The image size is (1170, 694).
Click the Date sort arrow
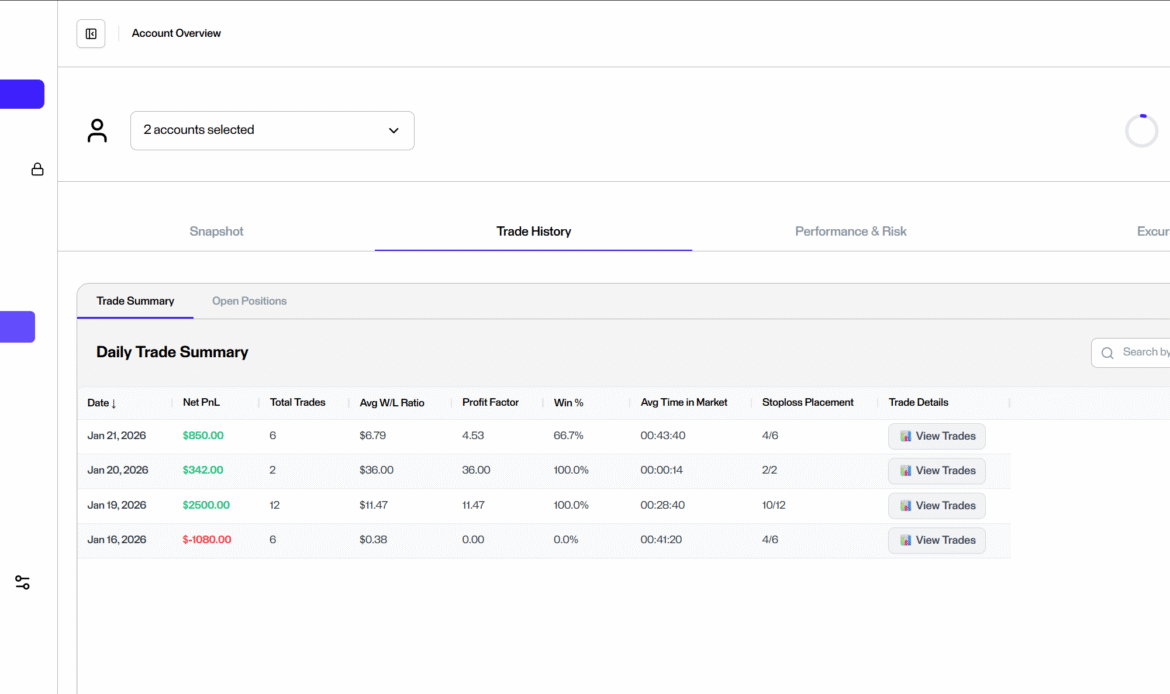[114, 403]
